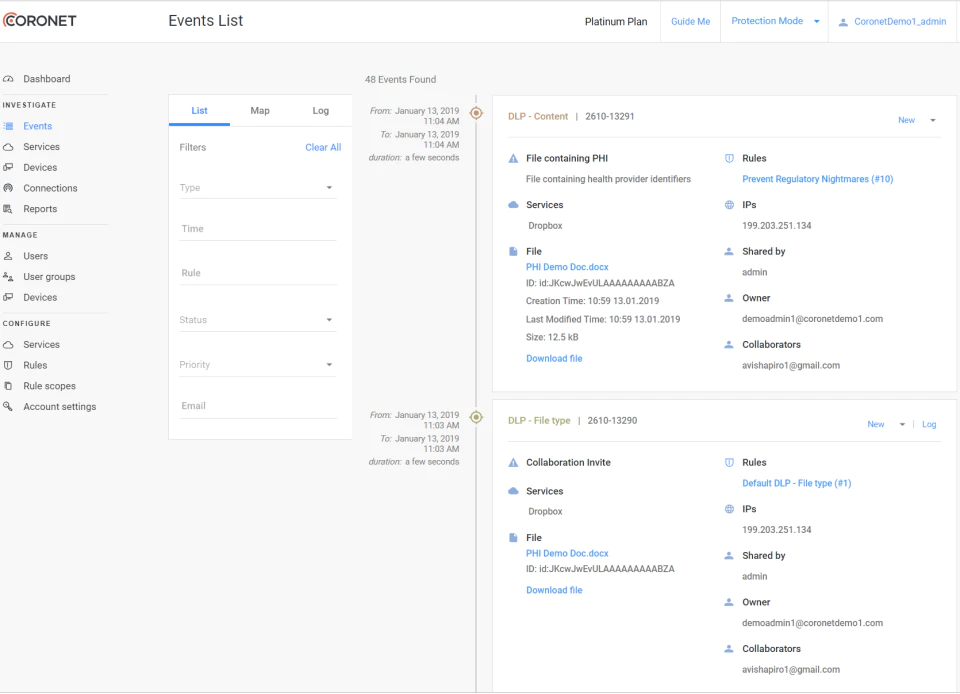
Task: Click the Email filter field
Action: [x=258, y=406]
